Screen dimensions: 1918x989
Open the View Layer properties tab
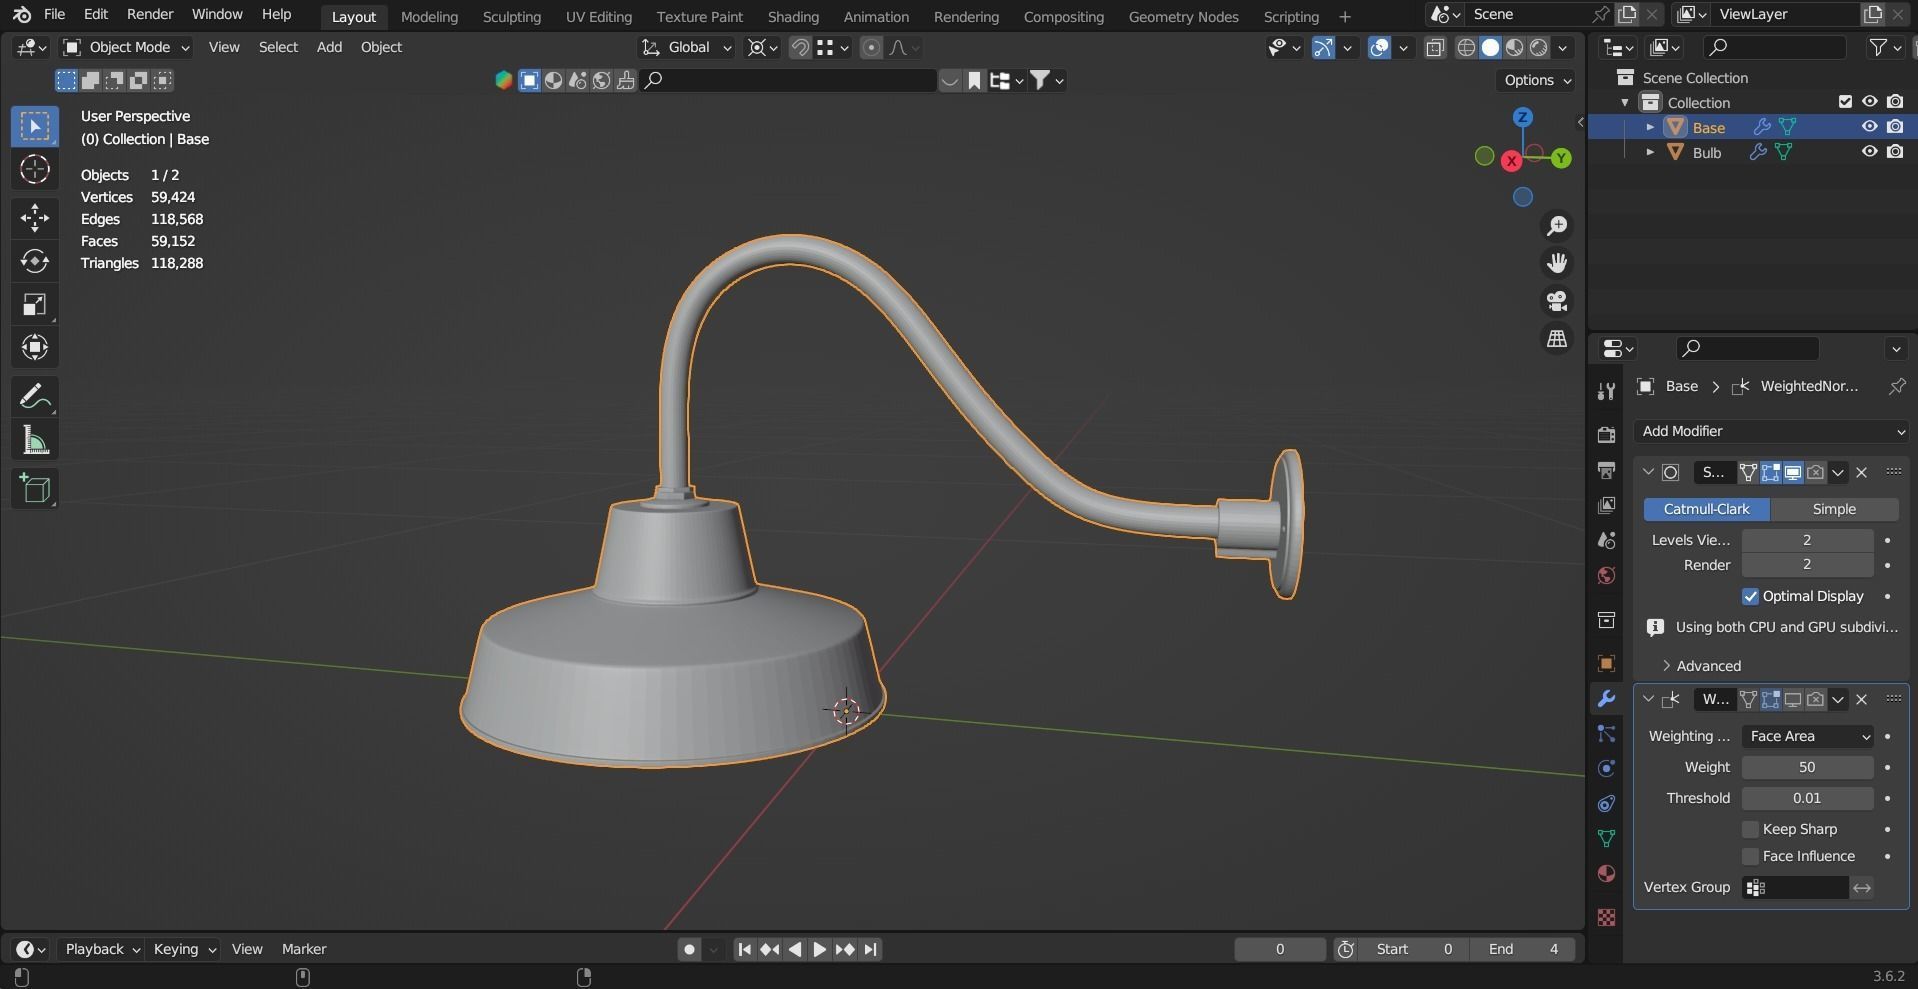(x=1606, y=505)
